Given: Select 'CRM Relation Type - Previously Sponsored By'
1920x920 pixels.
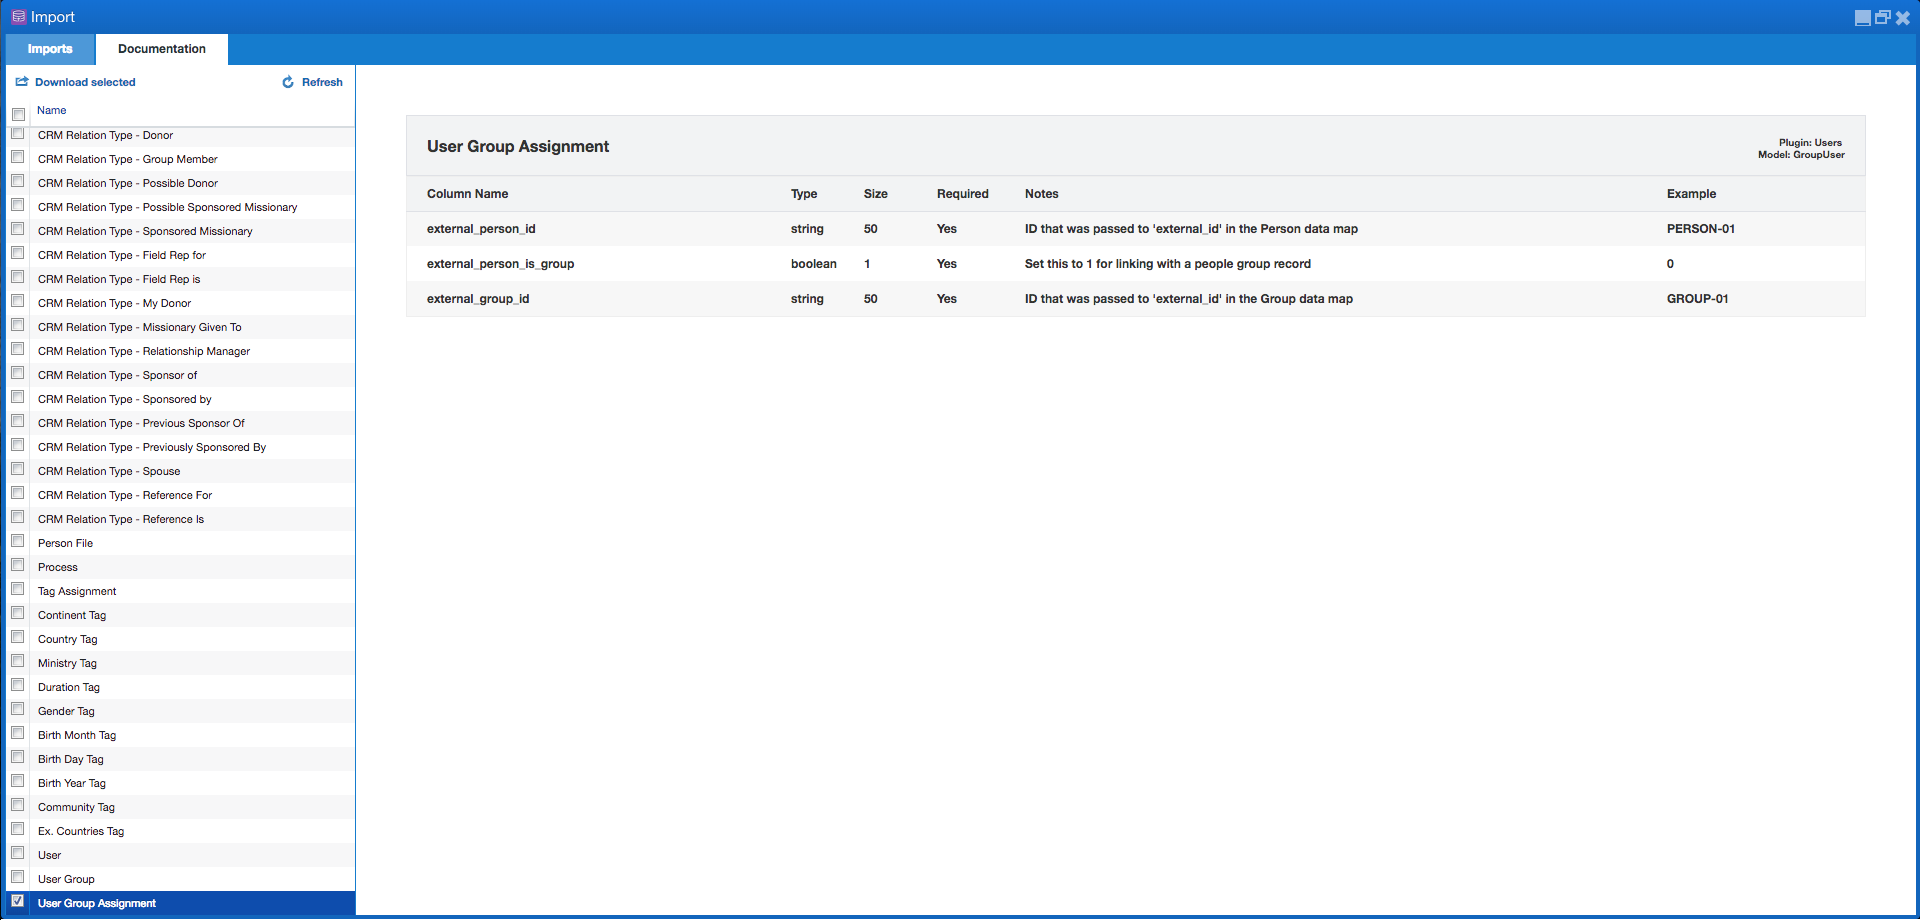Looking at the screenshot, I should click(x=180, y=447).
